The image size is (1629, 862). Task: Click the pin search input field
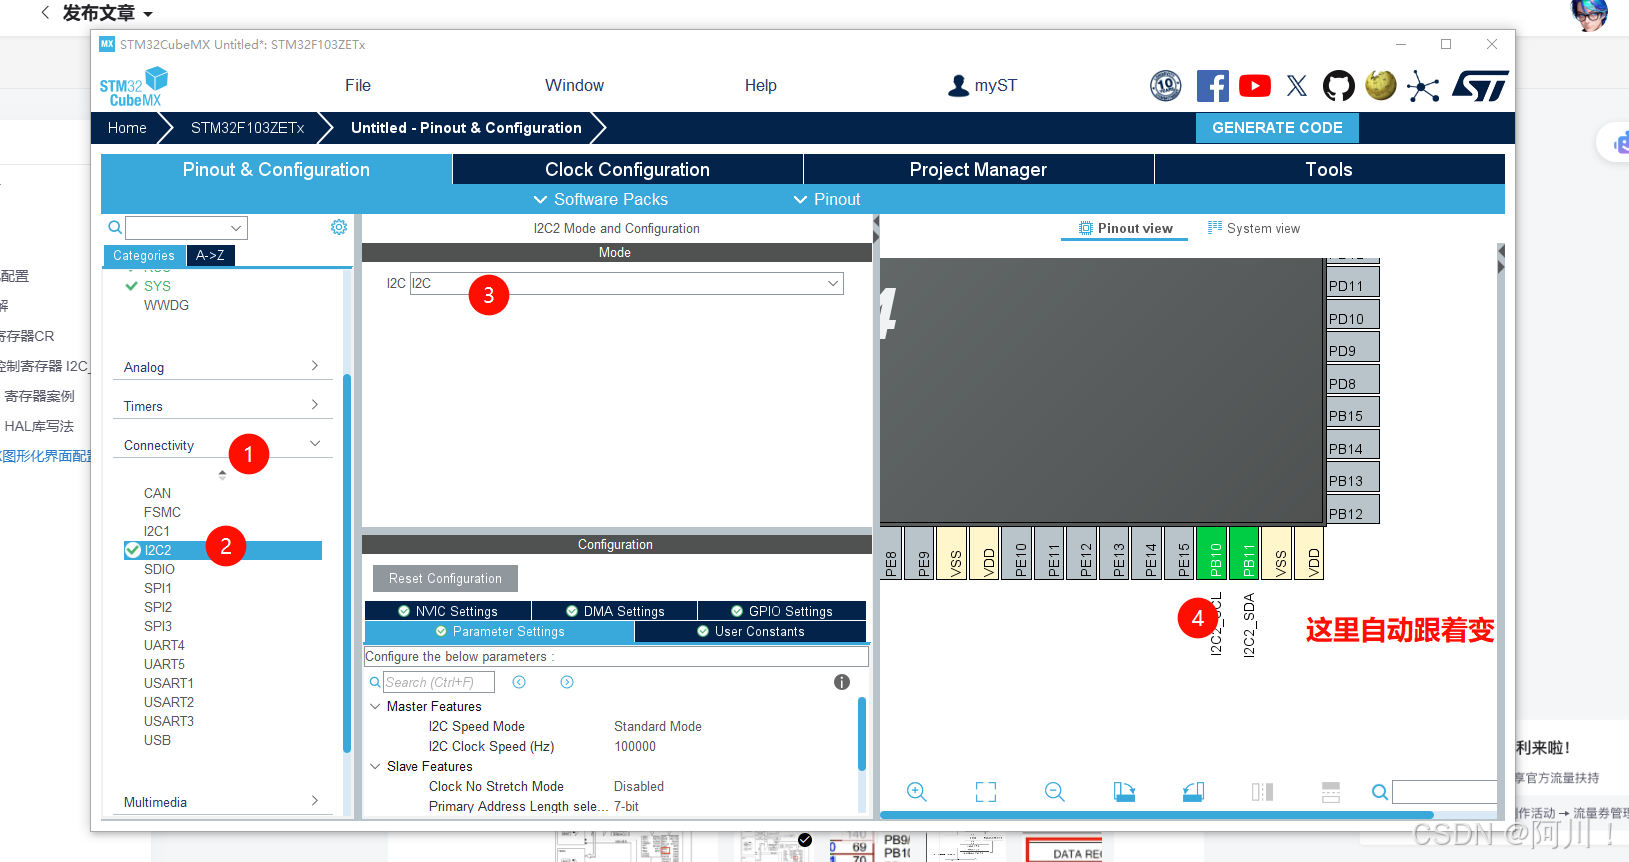pyautogui.click(x=1444, y=792)
